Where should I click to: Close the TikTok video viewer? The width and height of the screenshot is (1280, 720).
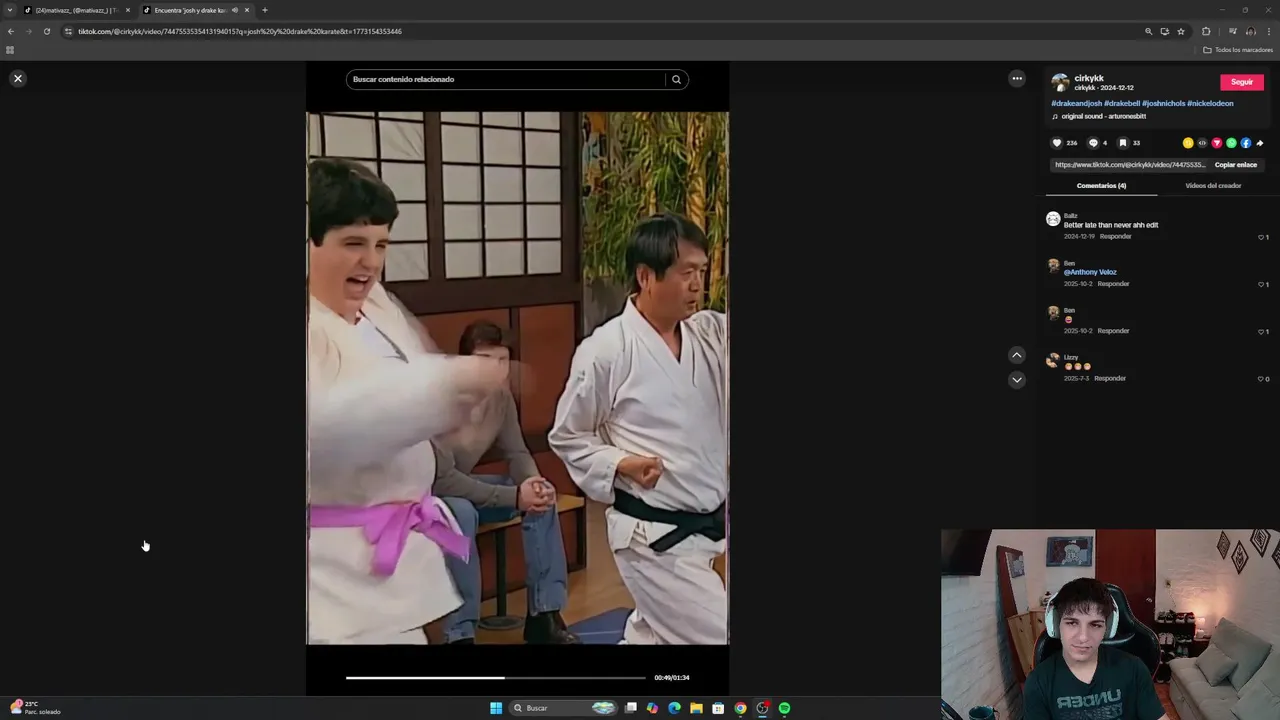pyautogui.click(x=17, y=78)
